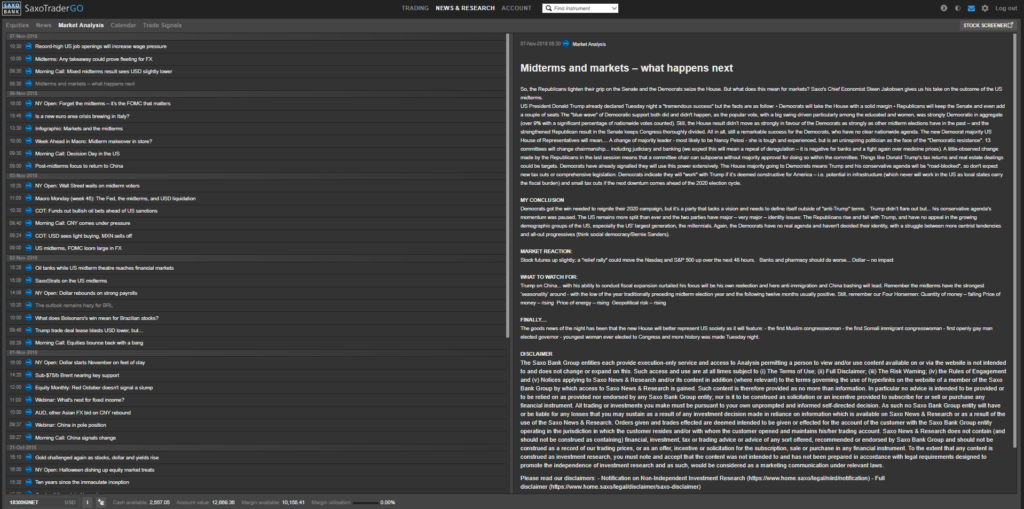
Task: Click the source icon beside Record-high US job openings
Action: pos(29,46)
